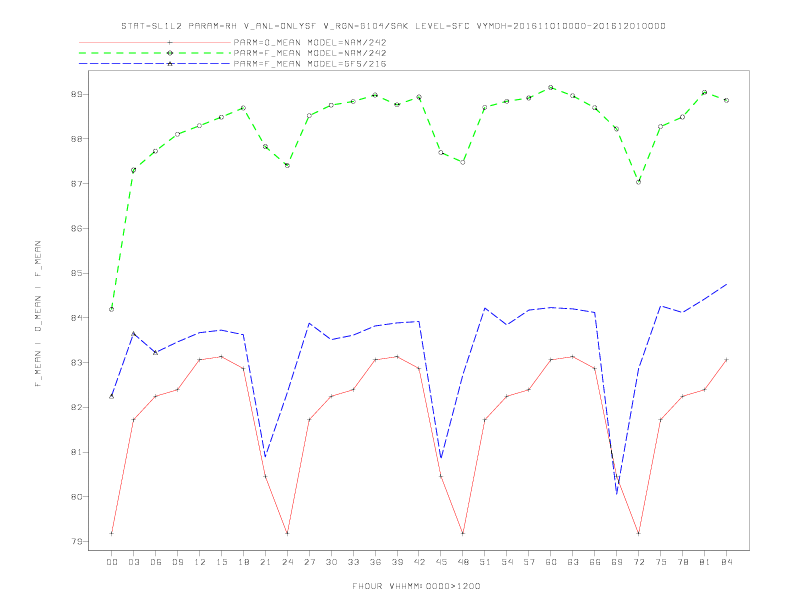The image size is (792, 612).
Task: Click the red plus data marker above hour 00
Action: pyautogui.click(x=112, y=533)
